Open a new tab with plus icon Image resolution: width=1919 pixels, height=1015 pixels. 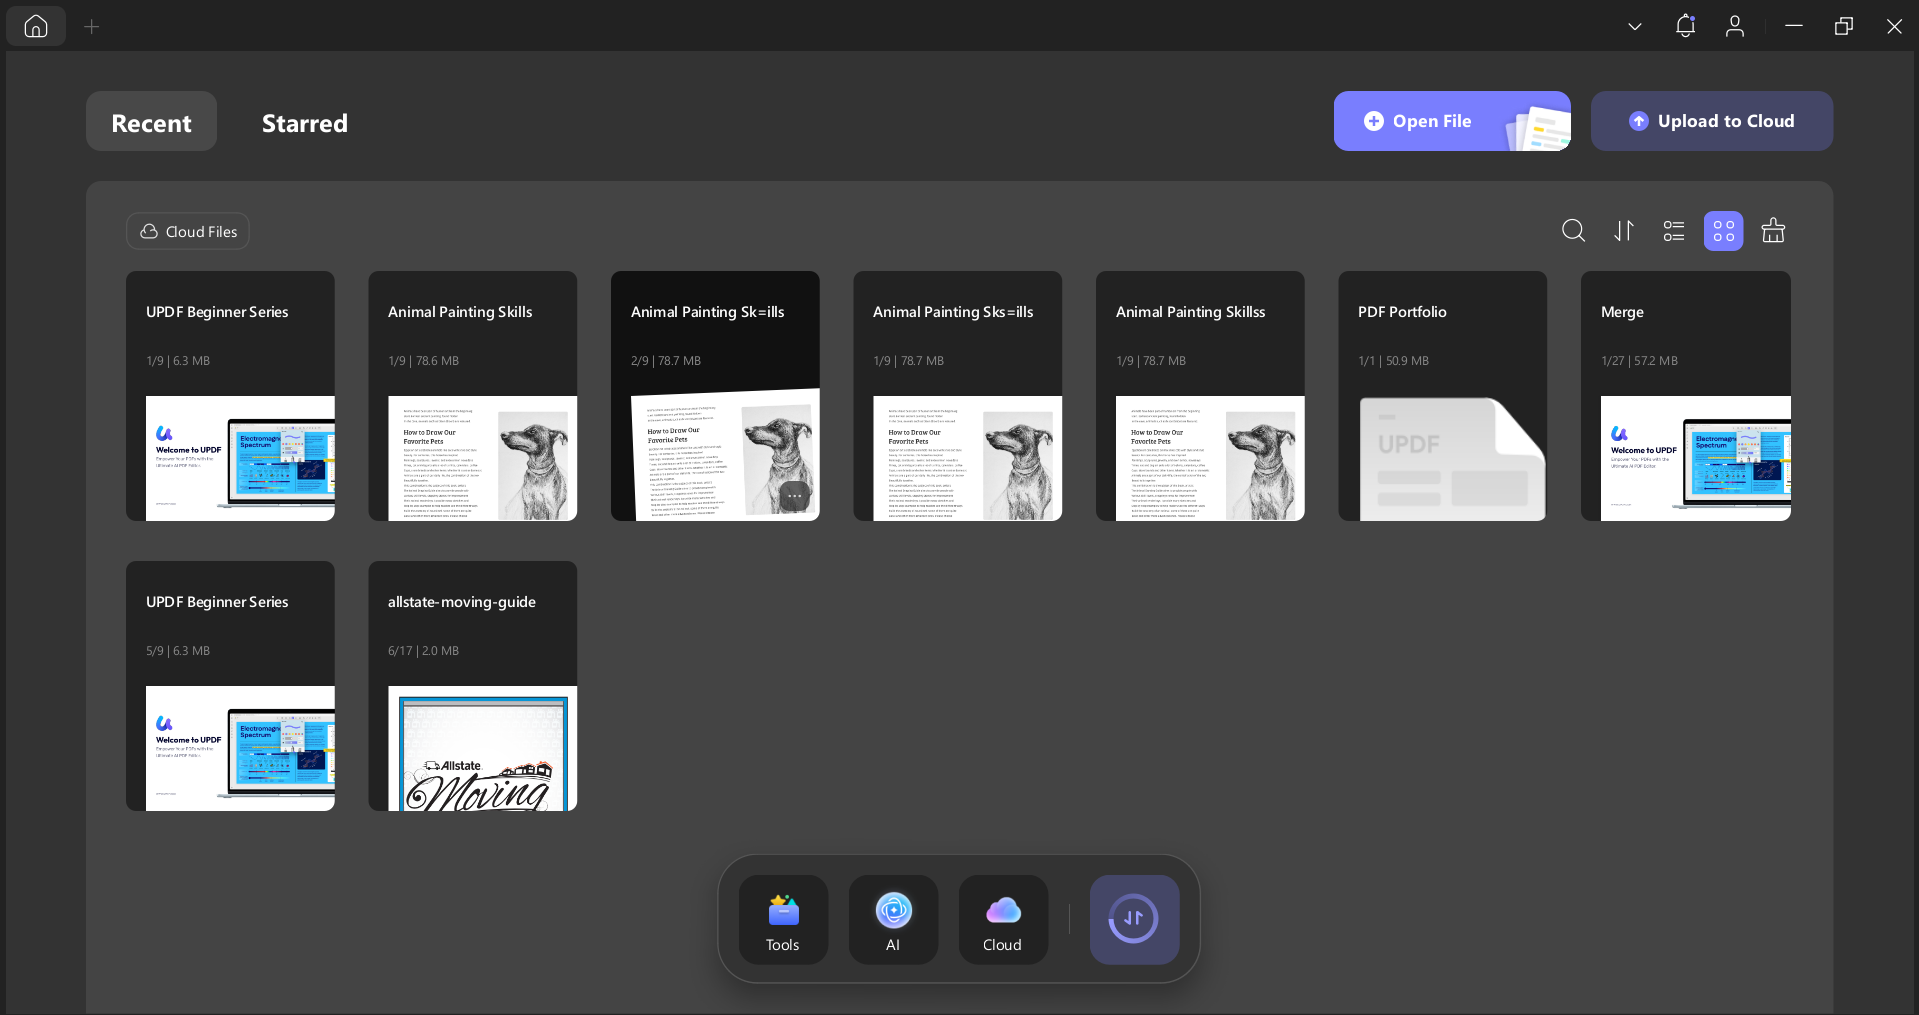coord(91,27)
